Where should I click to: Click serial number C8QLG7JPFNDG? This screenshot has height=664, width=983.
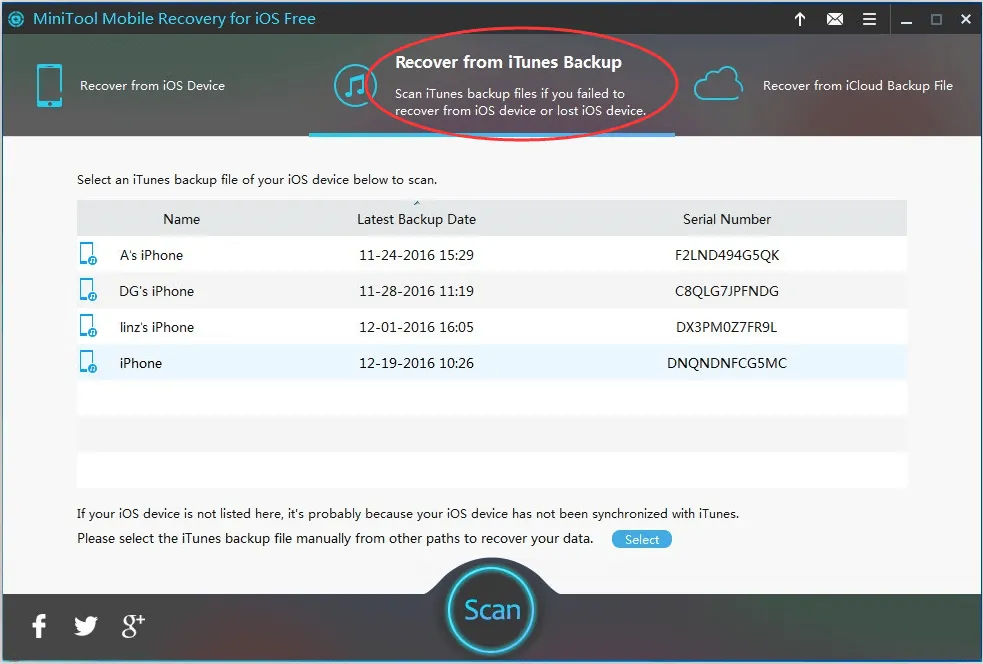(x=727, y=291)
